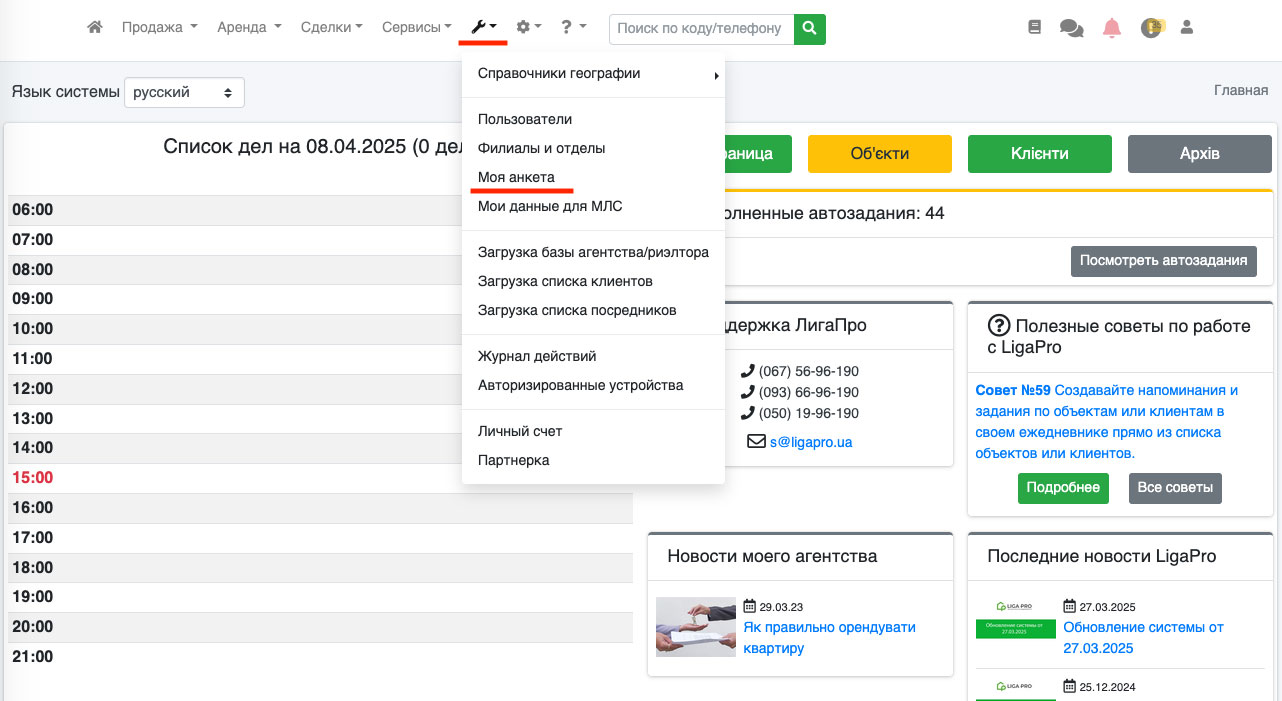Open the gear settings menu
This screenshot has height=701, width=1282.
point(528,28)
